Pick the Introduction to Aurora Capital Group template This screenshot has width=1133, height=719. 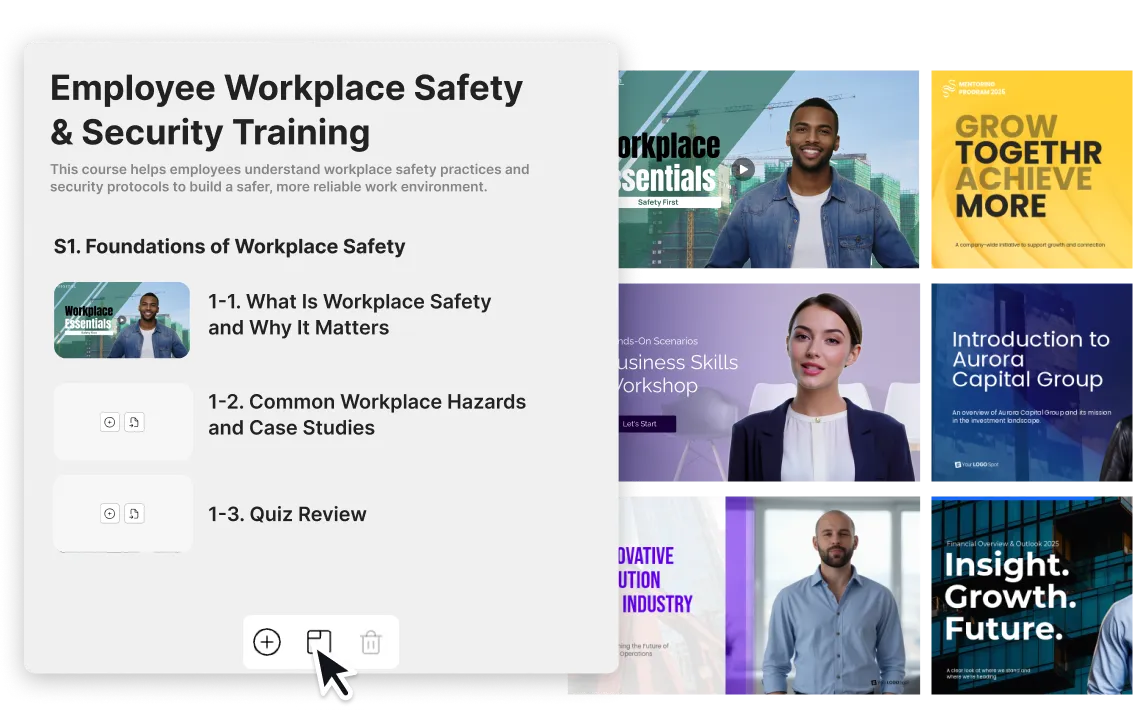pos(1032,382)
